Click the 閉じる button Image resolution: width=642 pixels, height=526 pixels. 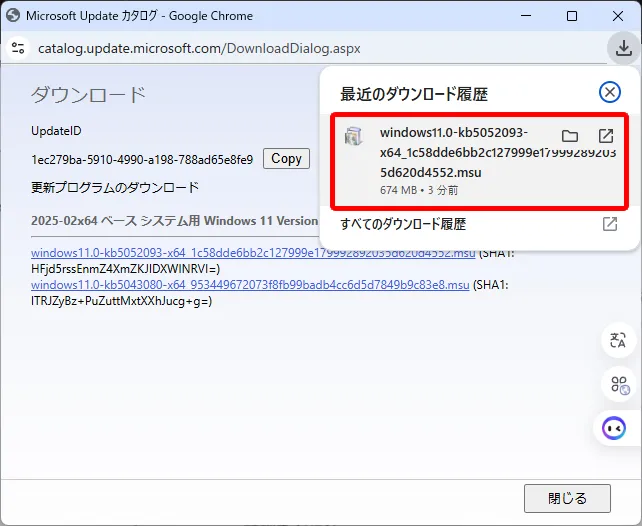tap(567, 498)
